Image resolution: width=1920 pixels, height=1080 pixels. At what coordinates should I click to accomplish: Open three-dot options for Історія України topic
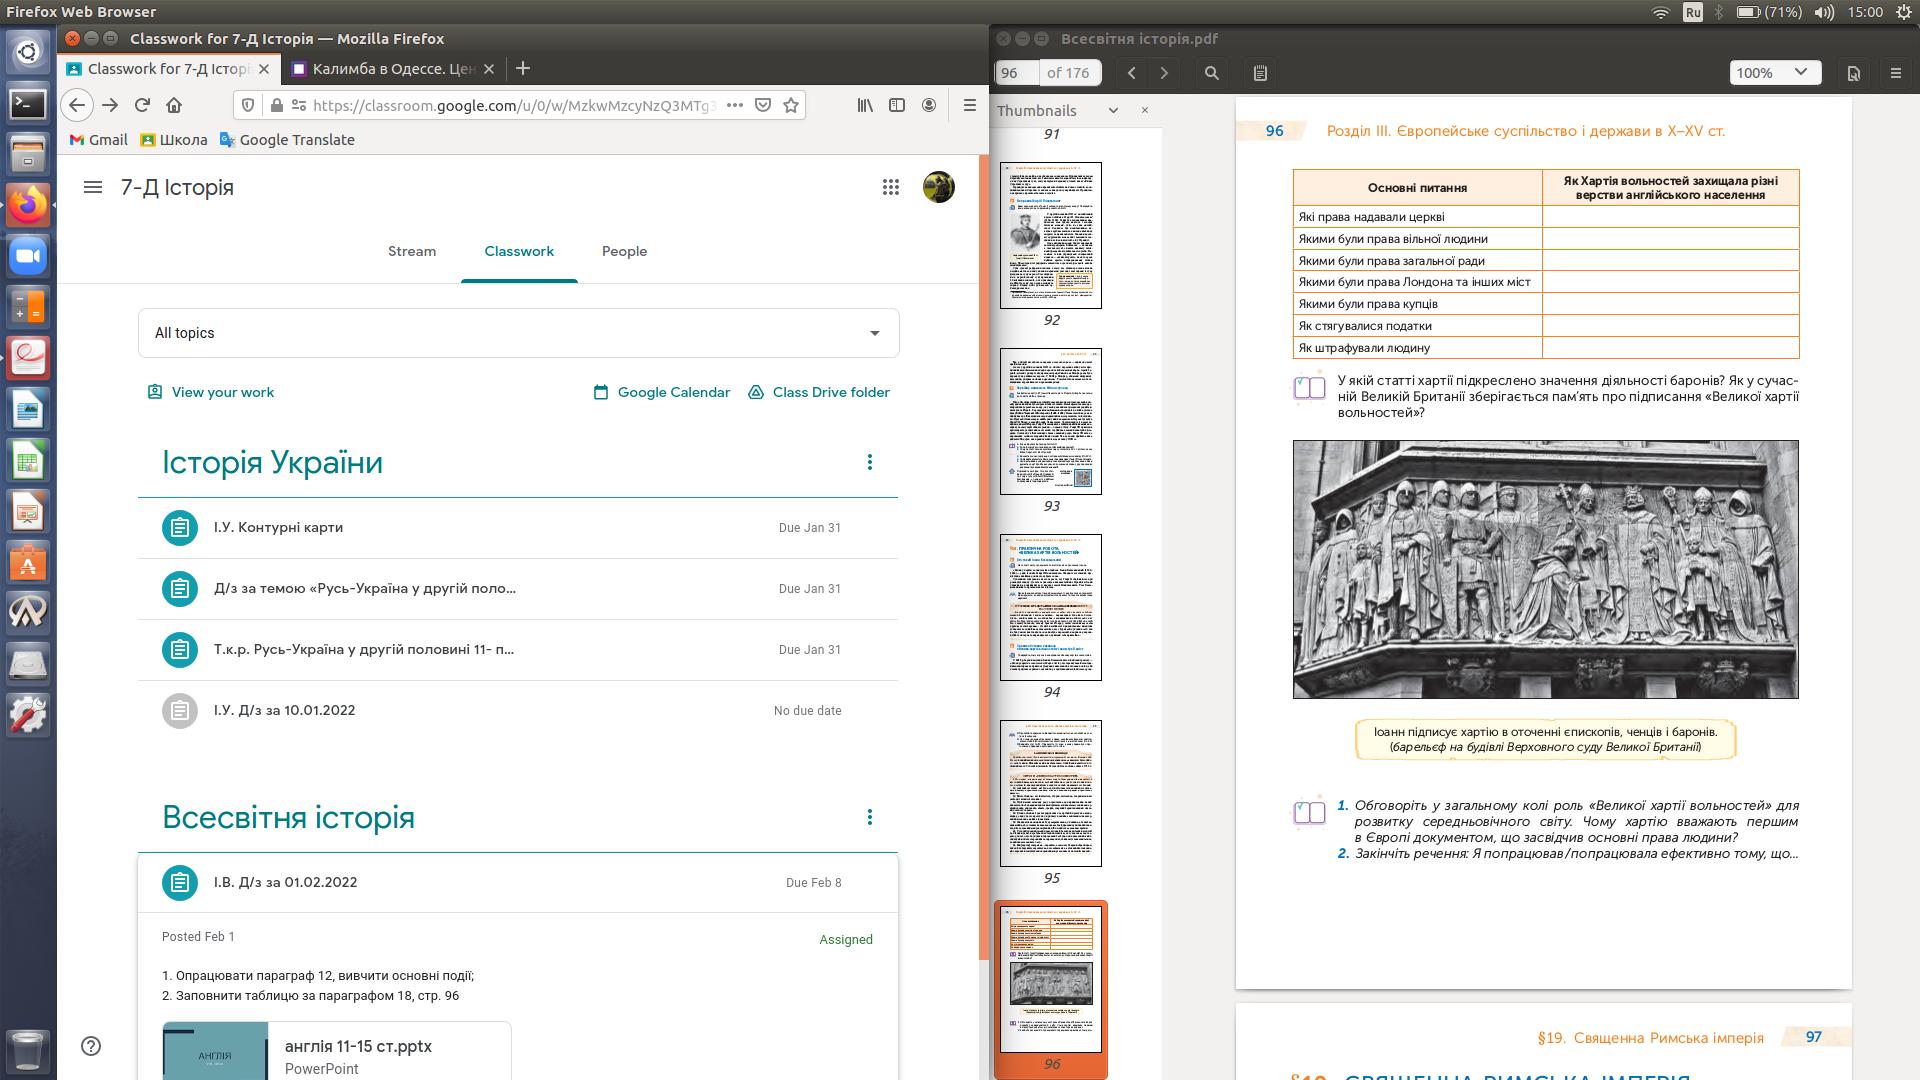coord(869,462)
